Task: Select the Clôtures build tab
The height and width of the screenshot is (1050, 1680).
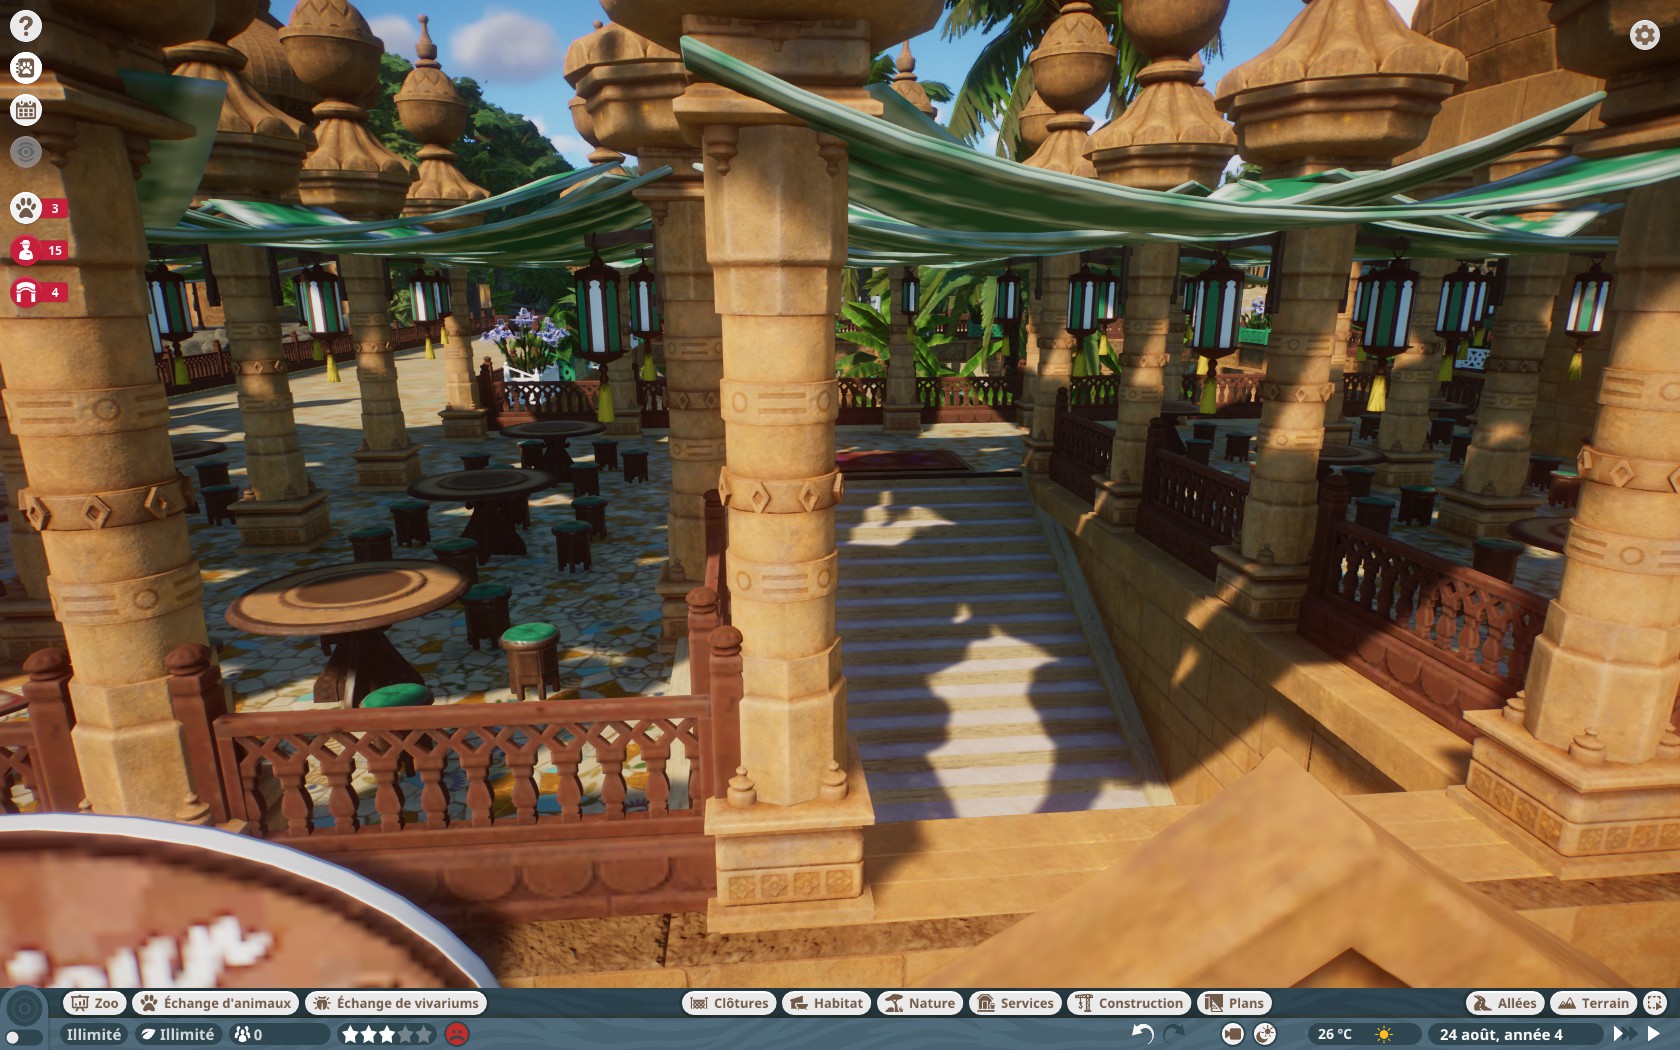Action: tap(730, 1003)
